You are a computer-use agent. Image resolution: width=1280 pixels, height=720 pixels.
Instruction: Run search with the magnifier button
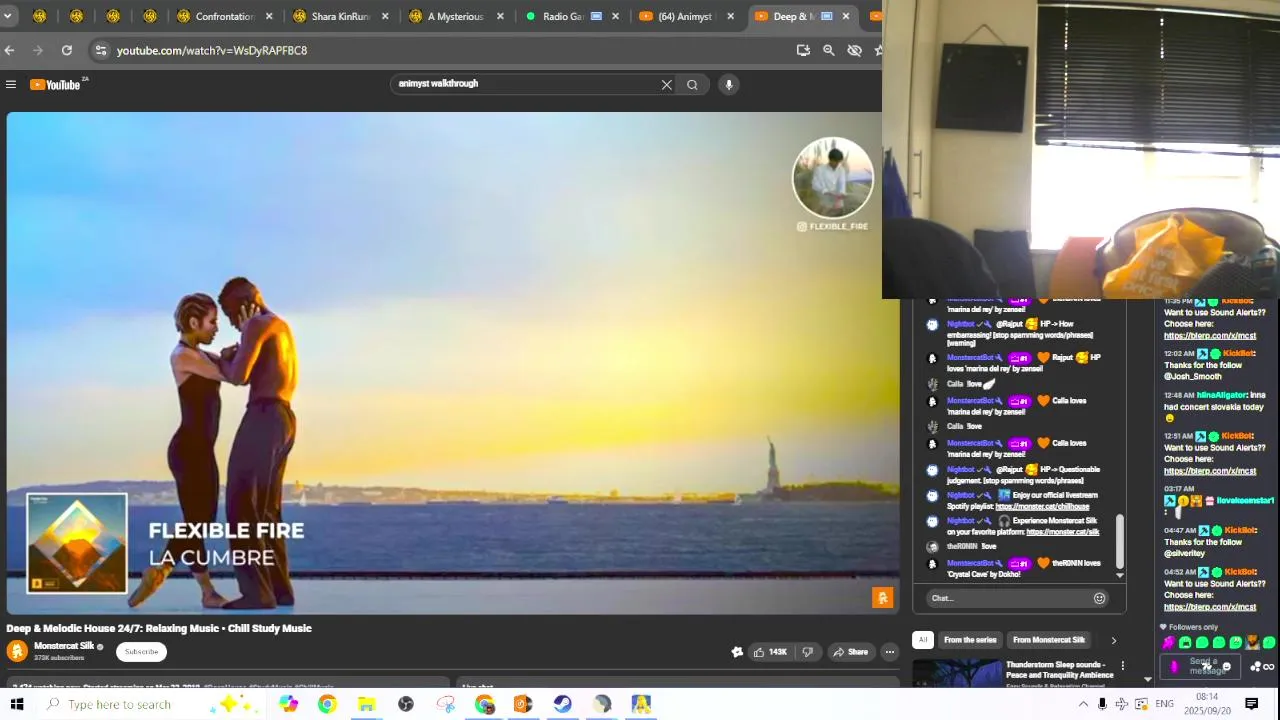692,85
